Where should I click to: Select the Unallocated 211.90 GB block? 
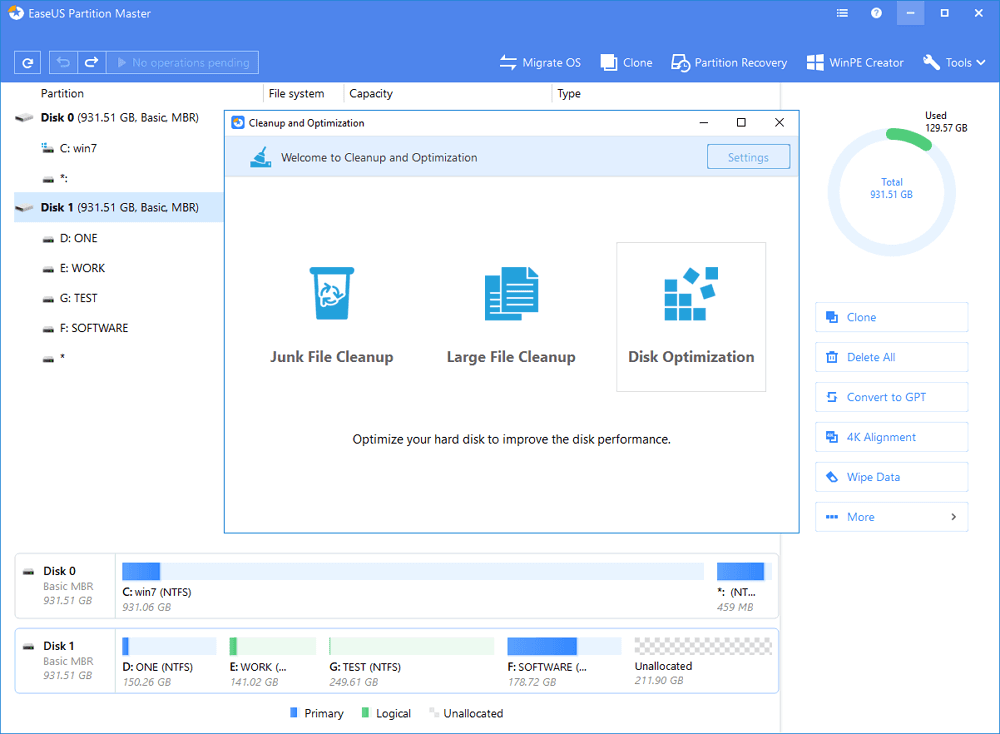pos(703,662)
